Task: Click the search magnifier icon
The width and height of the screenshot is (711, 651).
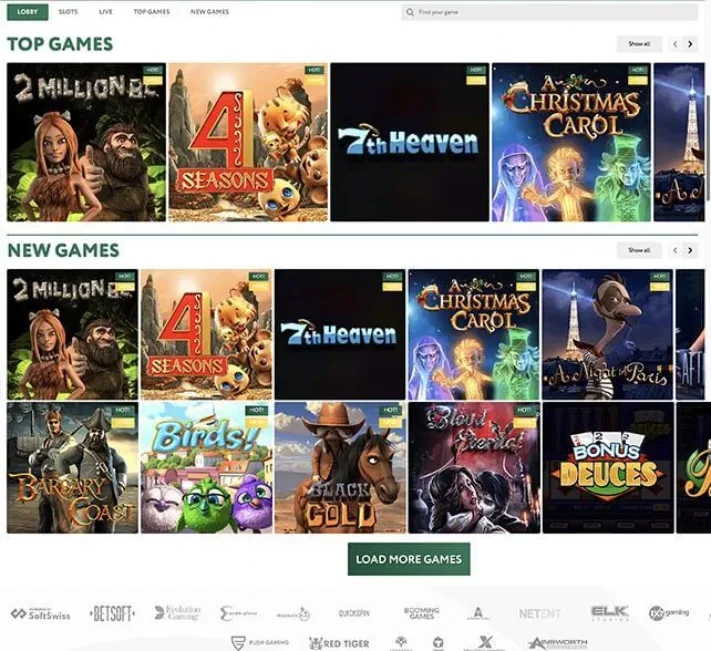Action: click(x=409, y=12)
